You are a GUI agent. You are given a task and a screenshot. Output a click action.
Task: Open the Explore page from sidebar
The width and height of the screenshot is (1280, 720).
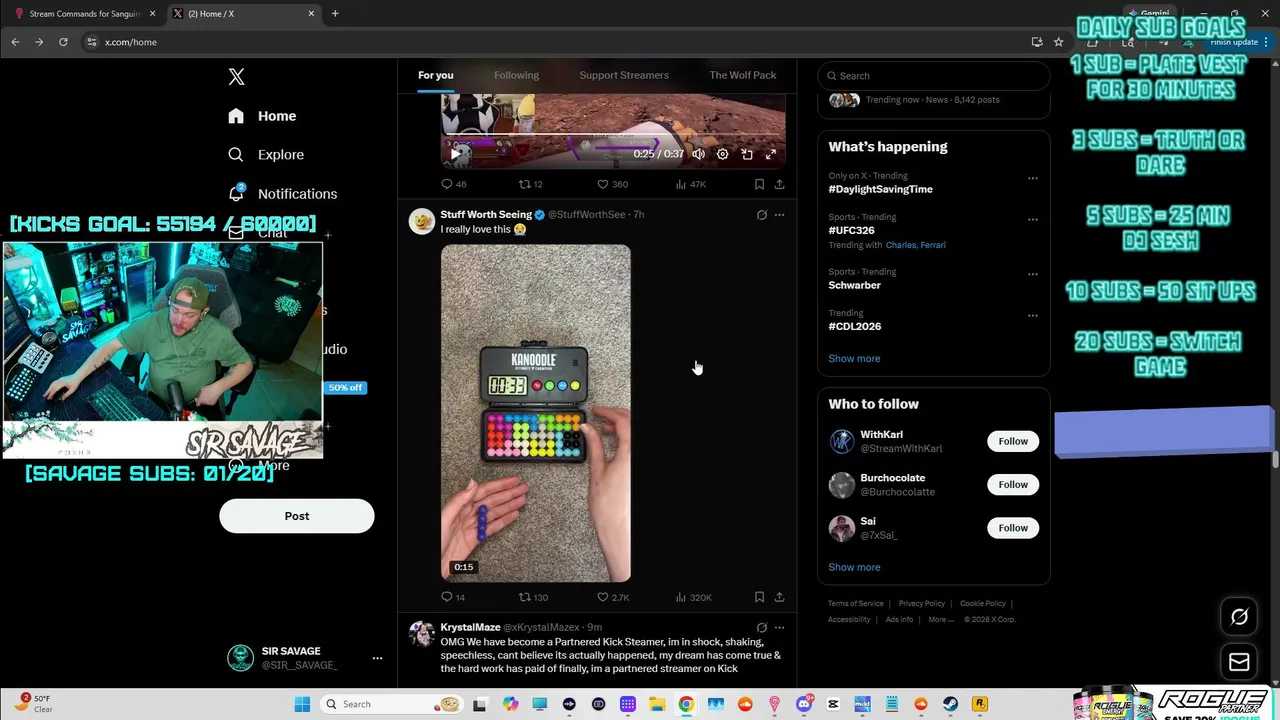click(266, 155)
